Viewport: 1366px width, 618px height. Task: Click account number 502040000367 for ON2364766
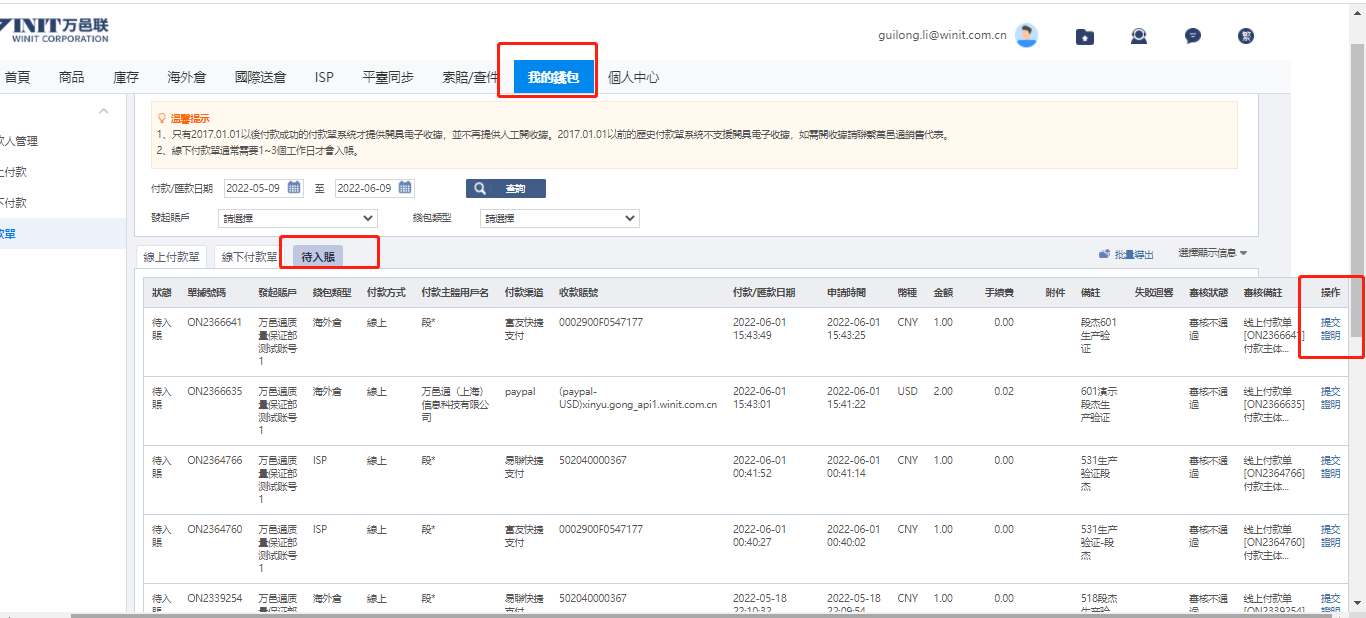pos(593,460)
